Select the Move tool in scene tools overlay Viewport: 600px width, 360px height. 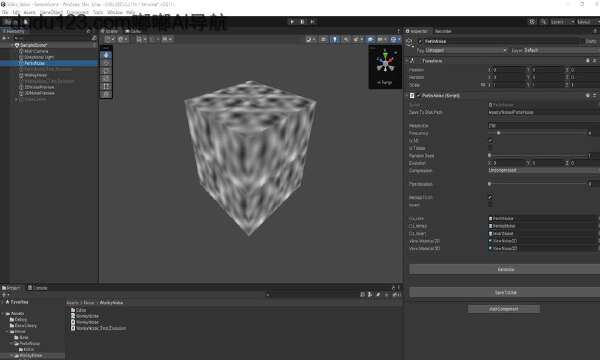(x=106, y=63)
